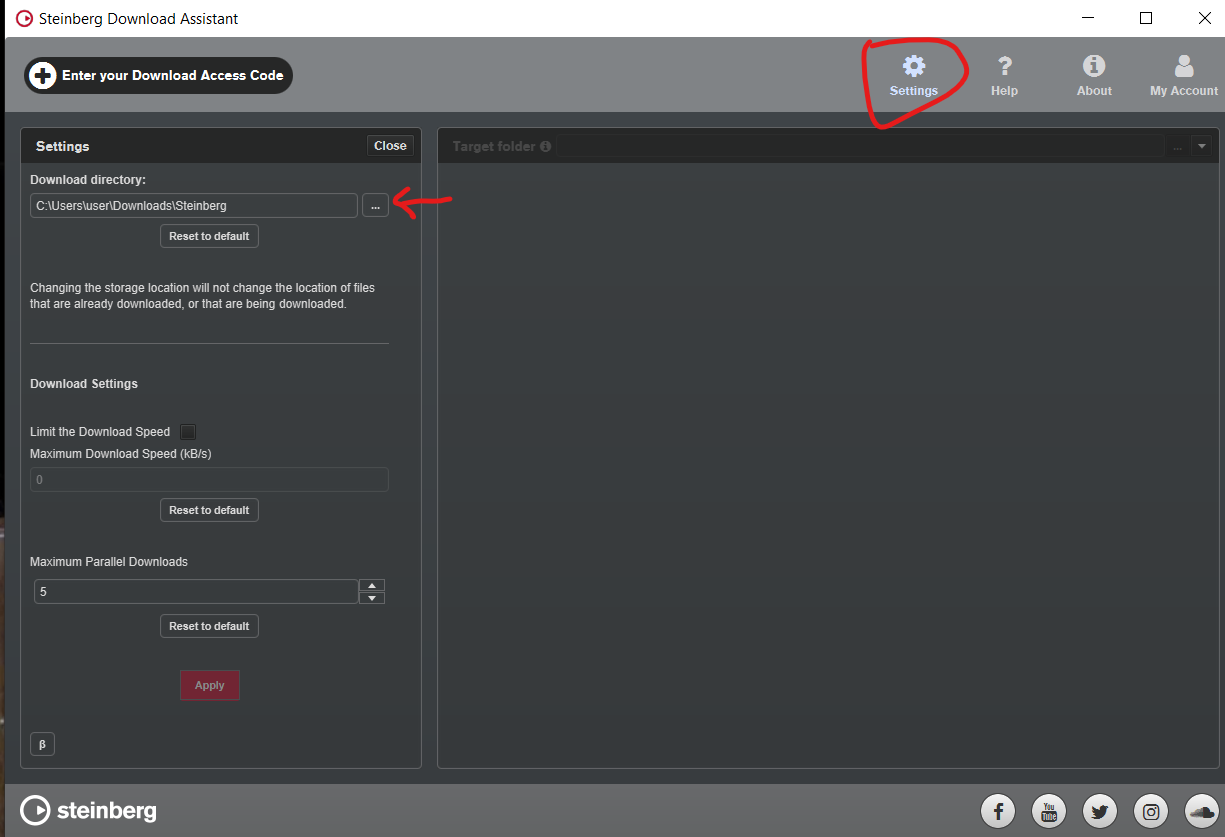Enable the Limit the Download Speed checkbox
Viewport: 1225px width, 837px height.
click(188, 432)
